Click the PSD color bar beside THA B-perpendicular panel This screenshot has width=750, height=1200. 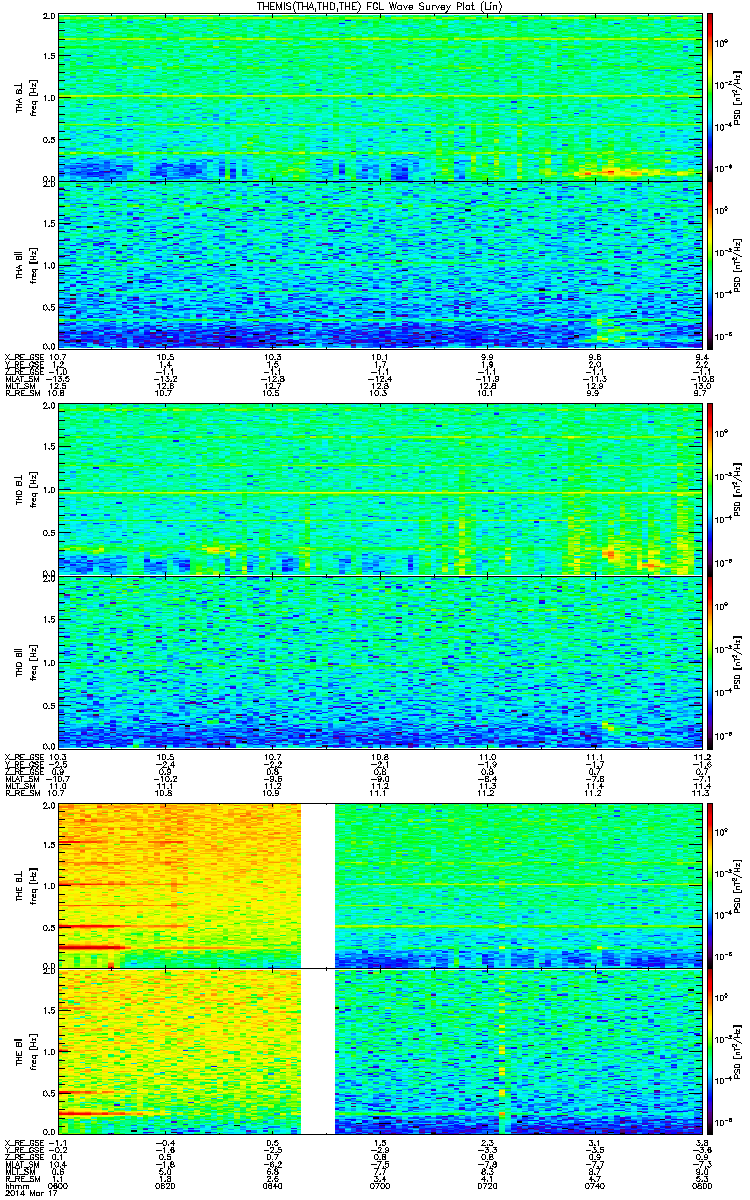(710, 97)
